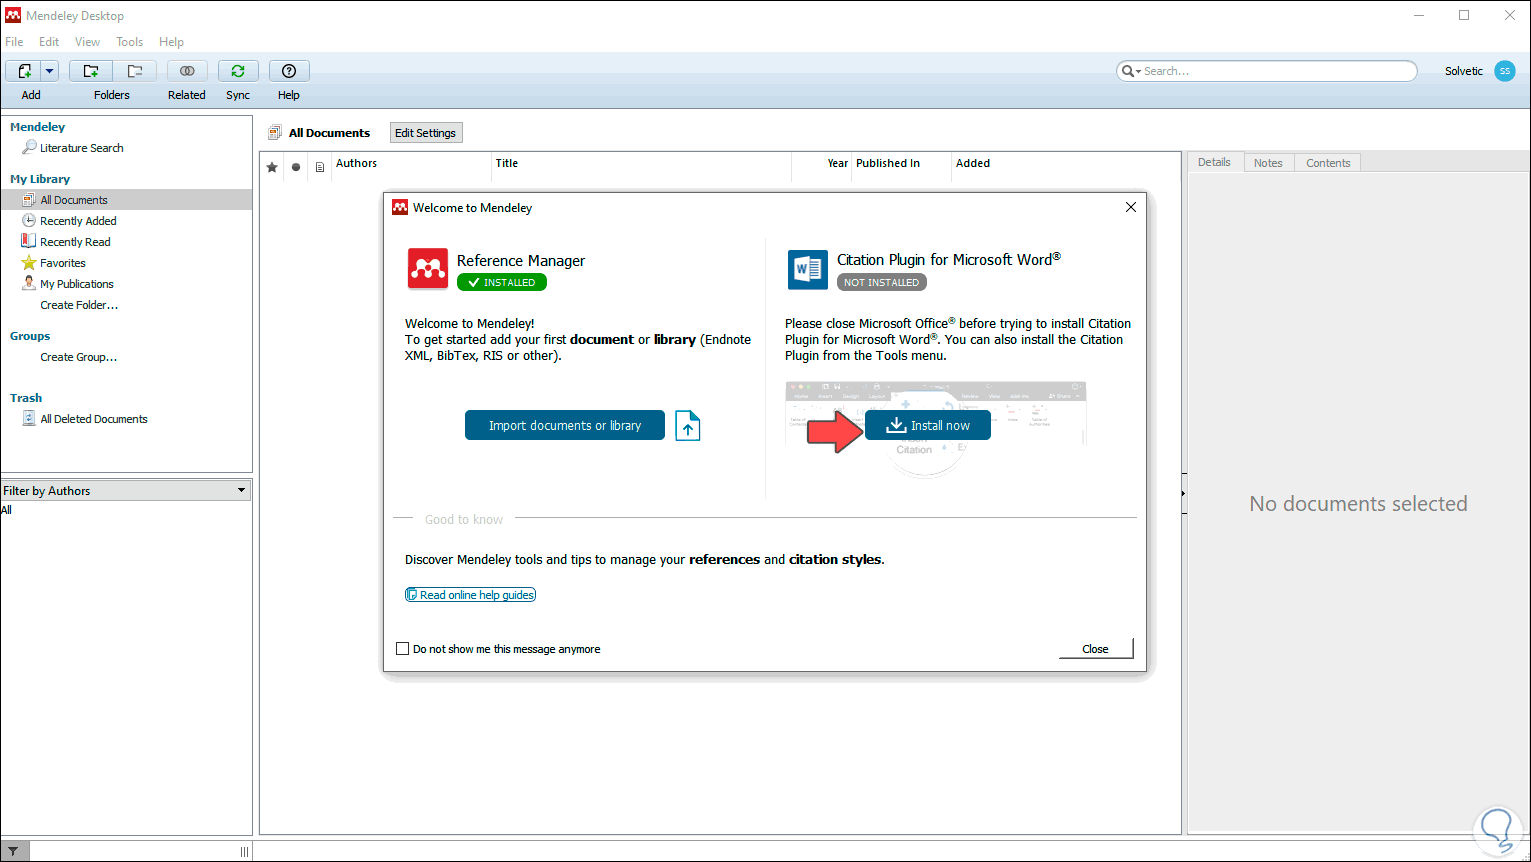Viewport: 1531px width, 862px height.
Task: Click the All Documents icon in My Library
Action: (x=29, y=200)
